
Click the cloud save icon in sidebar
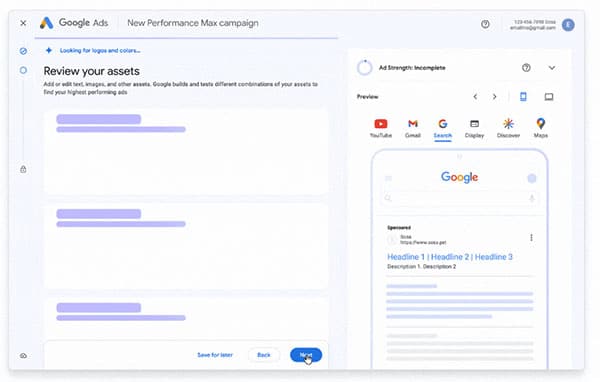pyautogui.click(x=23, y=356)
